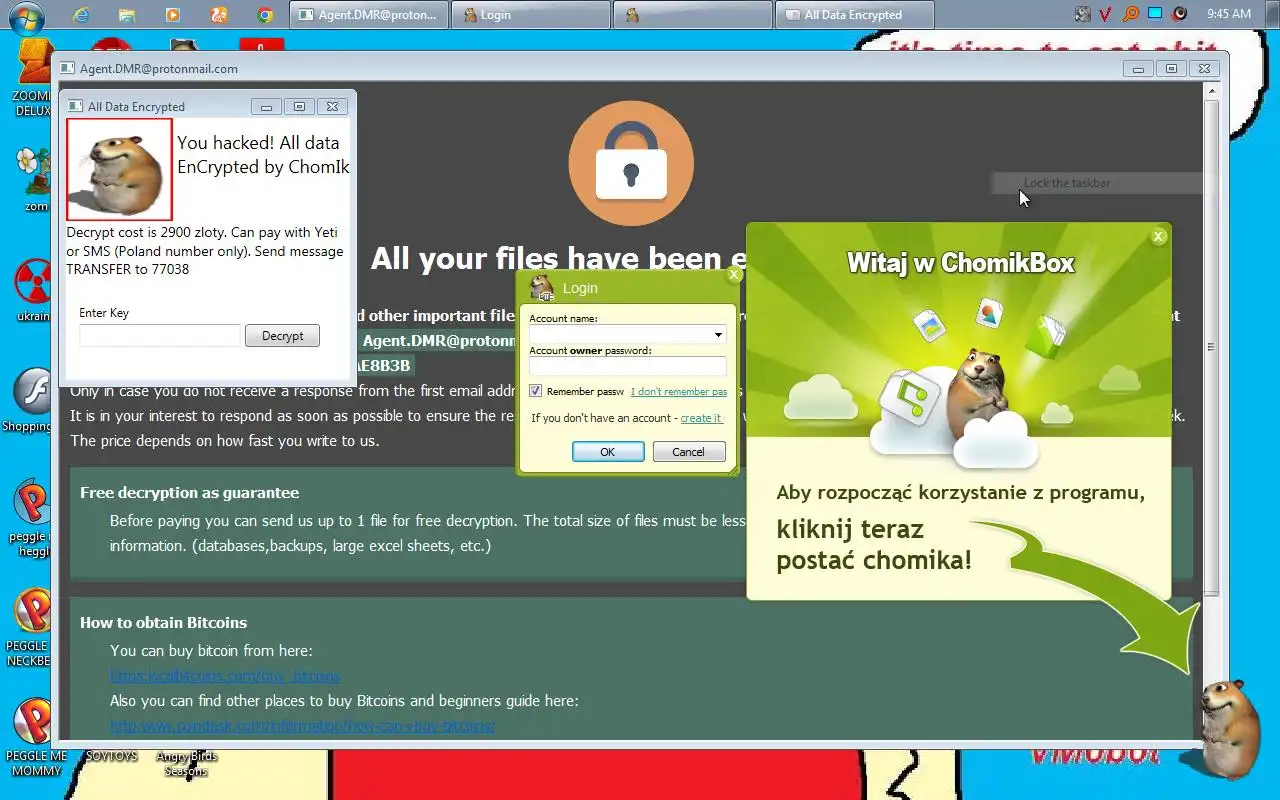Open the SOYTOYS desktop shortcut

[x=111, y=756]
